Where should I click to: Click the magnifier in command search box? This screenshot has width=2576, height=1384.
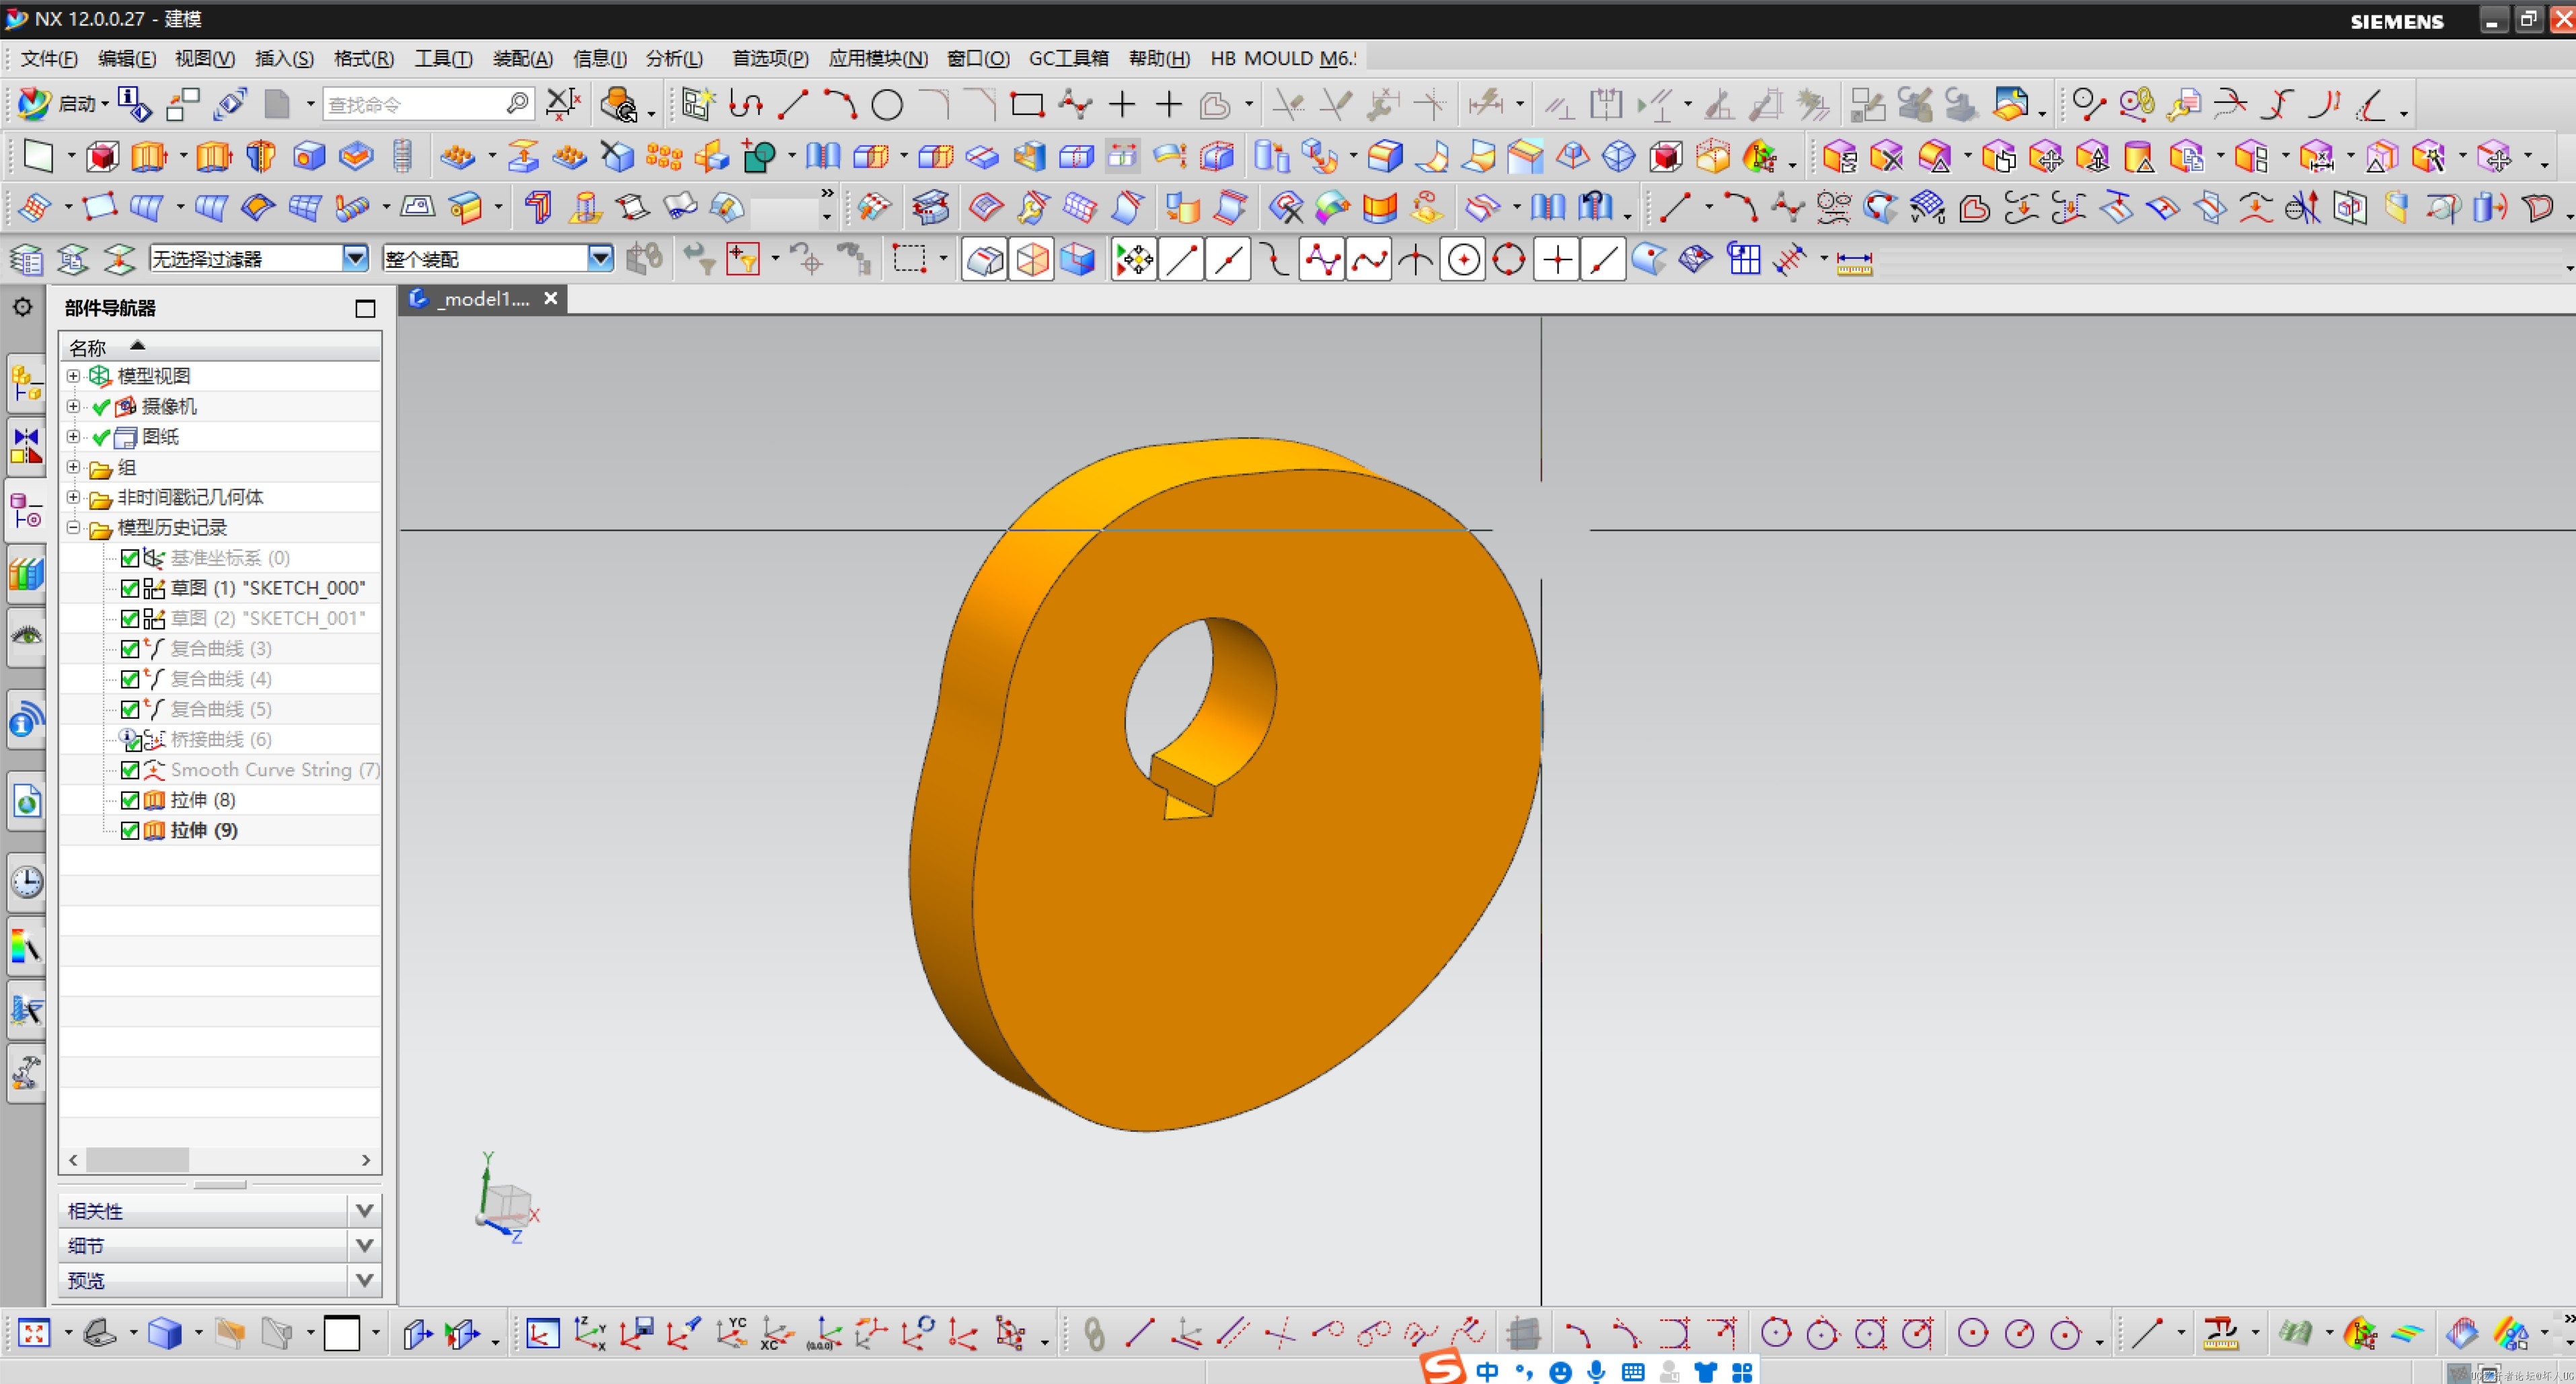coord(517,104)
